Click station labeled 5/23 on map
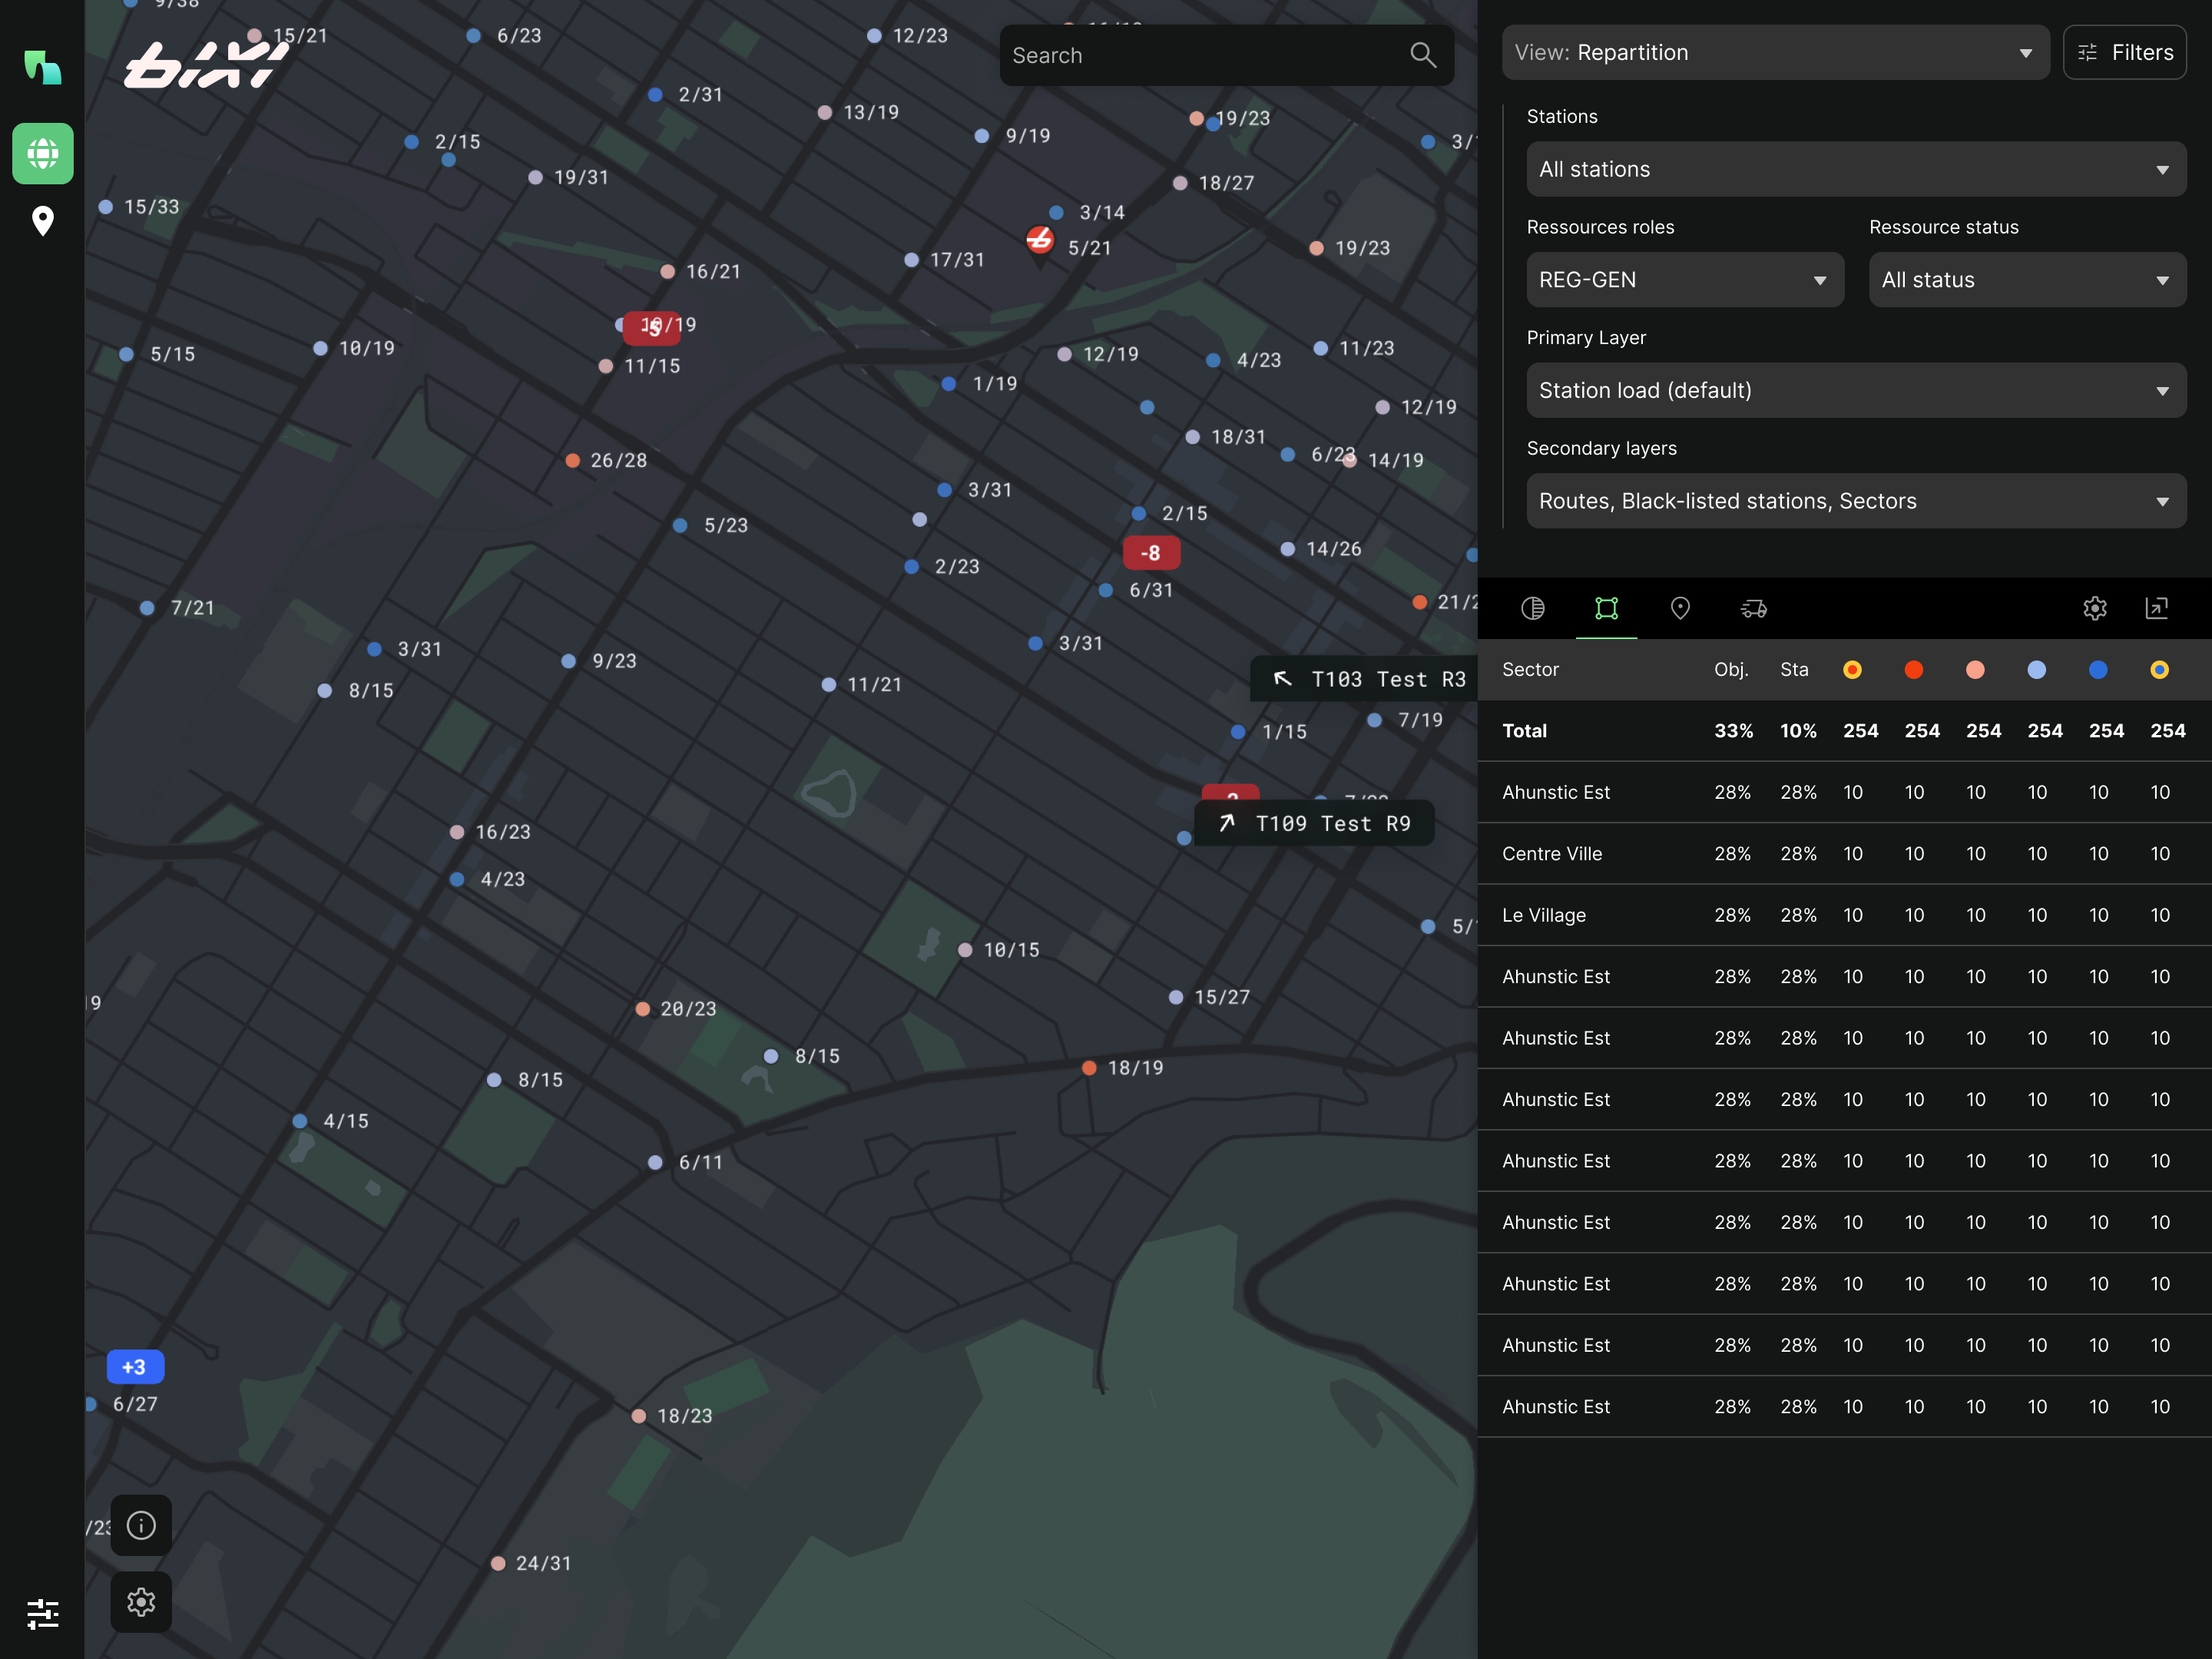Image resolution: width=2212 pixels, height=1659 pixels. [x=680, y=525]
